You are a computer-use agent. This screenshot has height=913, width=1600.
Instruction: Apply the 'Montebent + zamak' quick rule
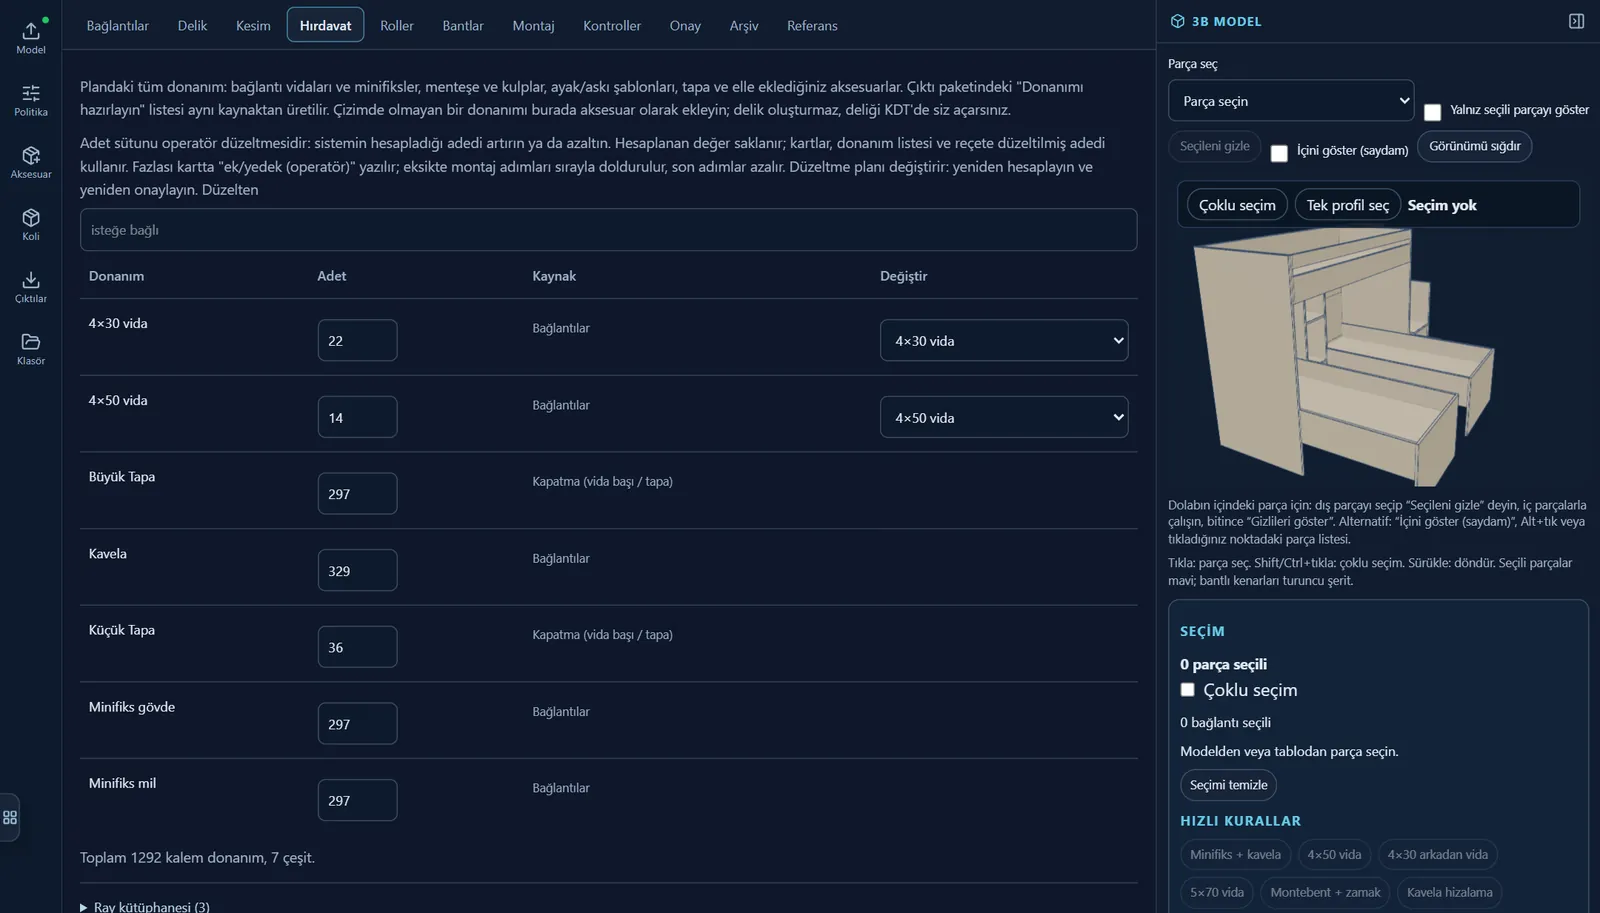[1325, 892]
